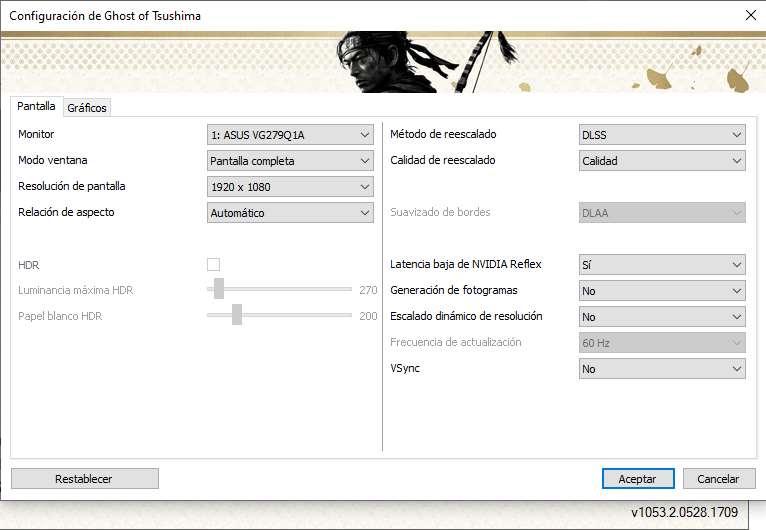Click the Monitor label text
The image size is (766, 530).
(x=36, y=134)
